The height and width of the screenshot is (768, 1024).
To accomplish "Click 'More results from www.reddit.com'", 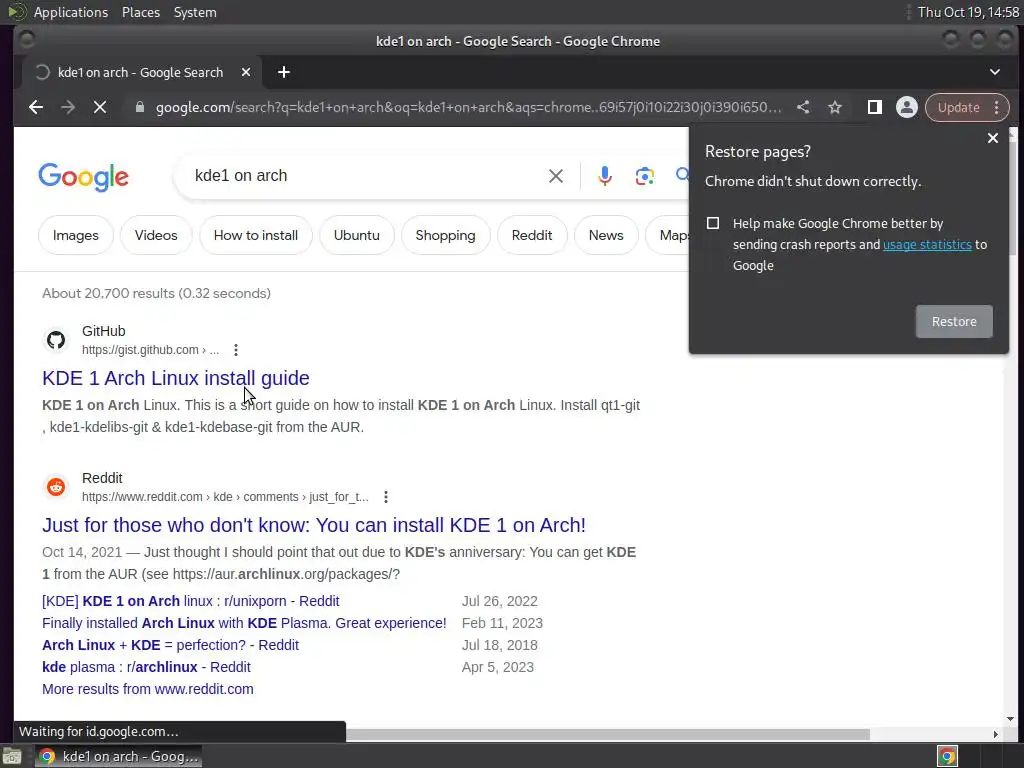I will click(148, 689).
